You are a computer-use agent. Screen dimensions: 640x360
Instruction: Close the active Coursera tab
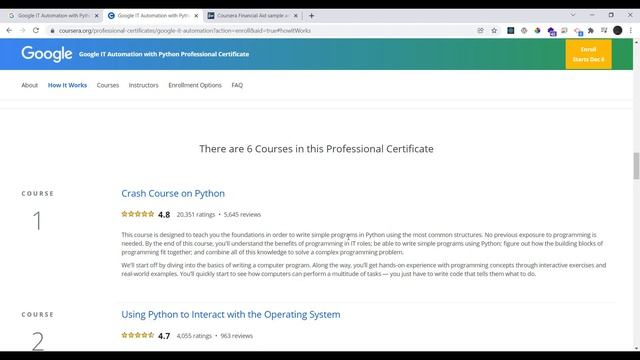(196, 16)
